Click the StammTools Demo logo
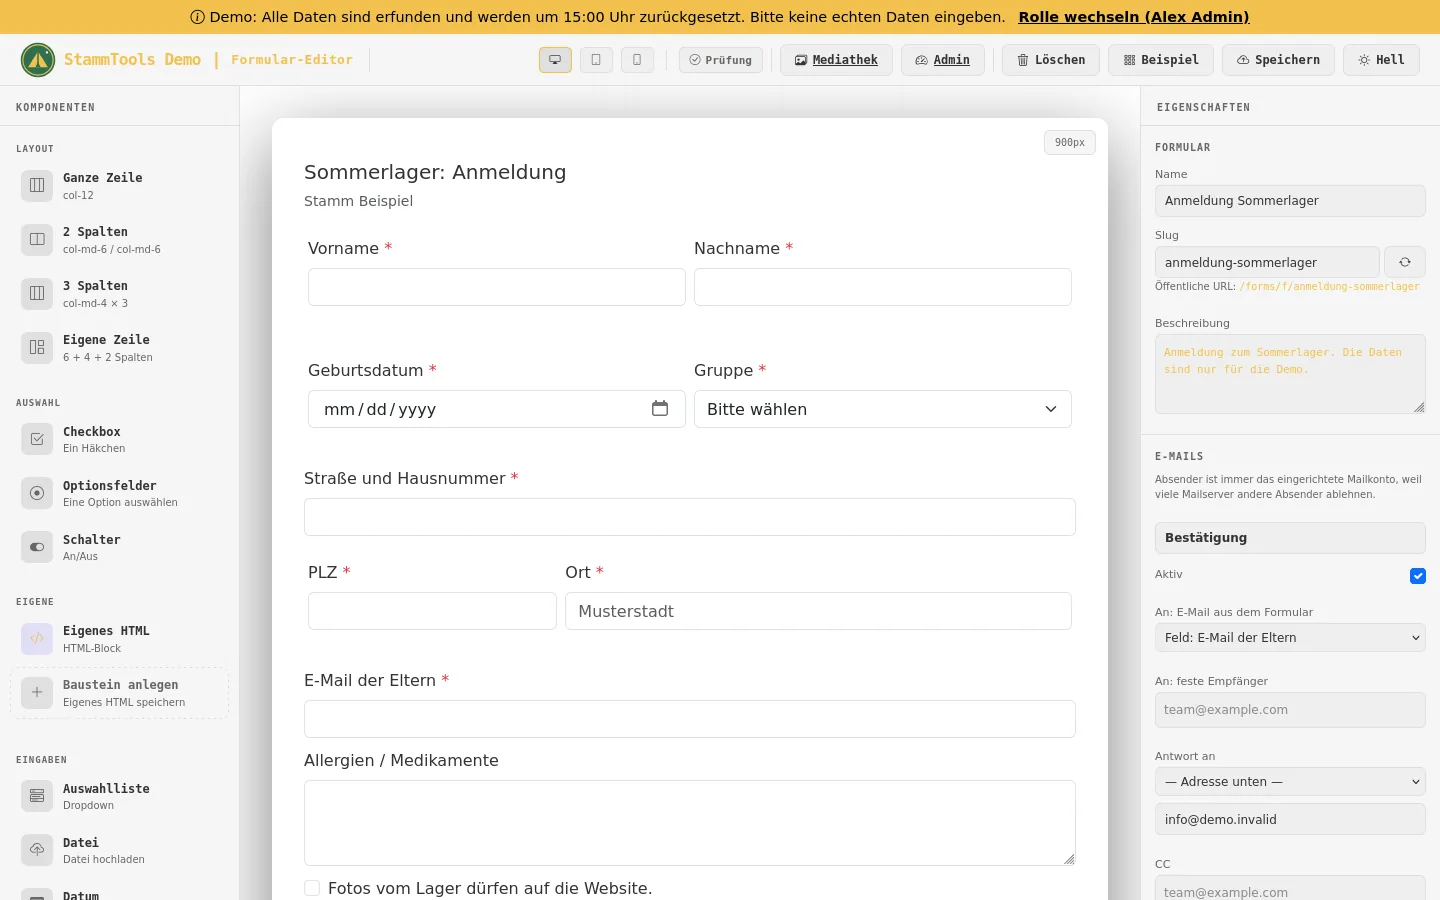The width and height of the screenshot is (1440, 900). (x=38, y=60)
